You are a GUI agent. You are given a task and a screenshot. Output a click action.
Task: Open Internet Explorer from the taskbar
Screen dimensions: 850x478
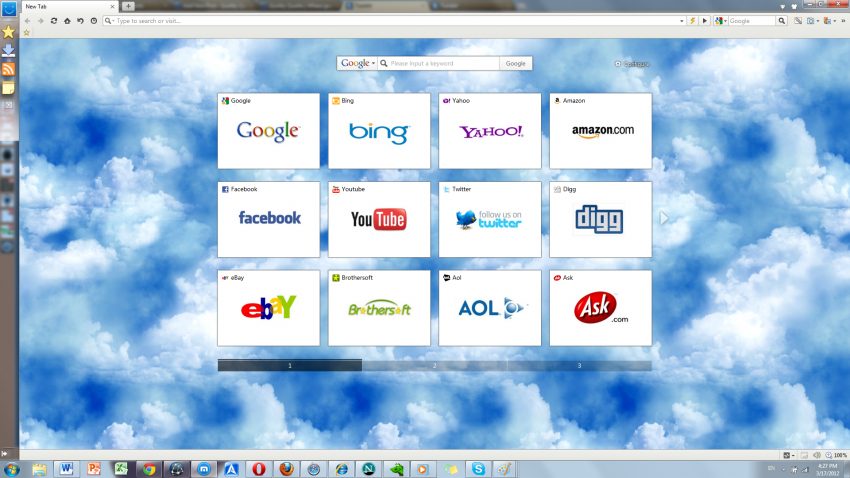[x=341, y=469]
